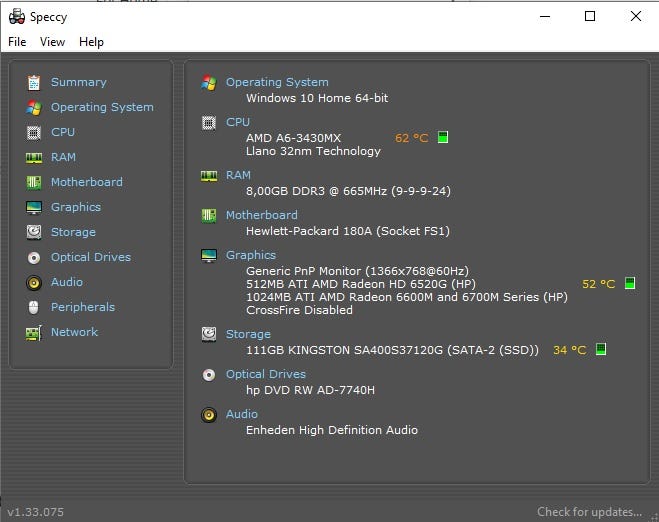Click the 8,00GB DDR3 RAM details text
This screenshot has width=659, height=522.
point(348,191)
